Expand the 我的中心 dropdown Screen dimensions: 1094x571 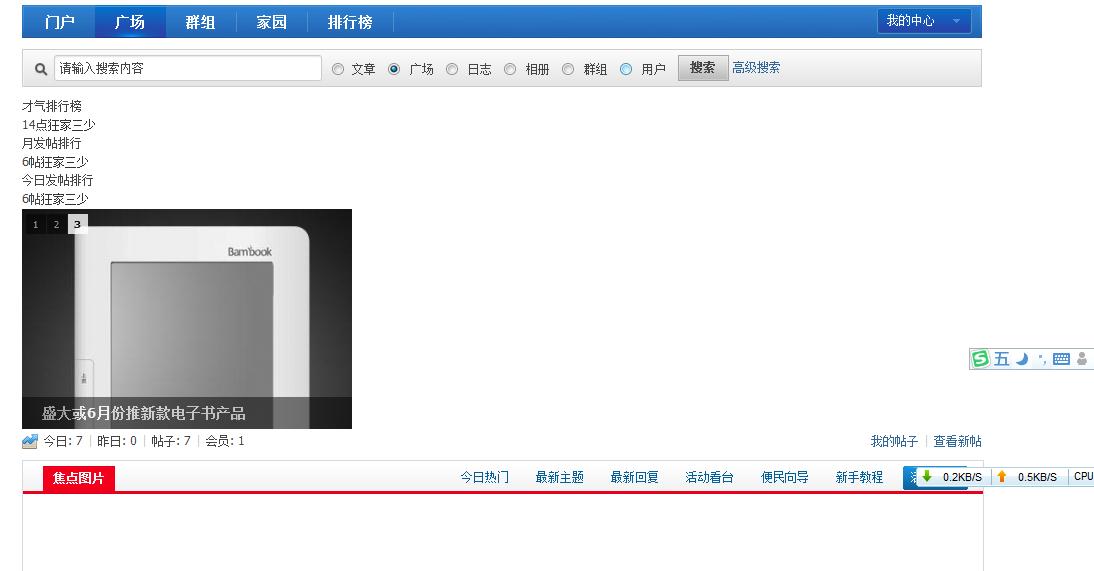pyautogui.click(x=924, y=21)
